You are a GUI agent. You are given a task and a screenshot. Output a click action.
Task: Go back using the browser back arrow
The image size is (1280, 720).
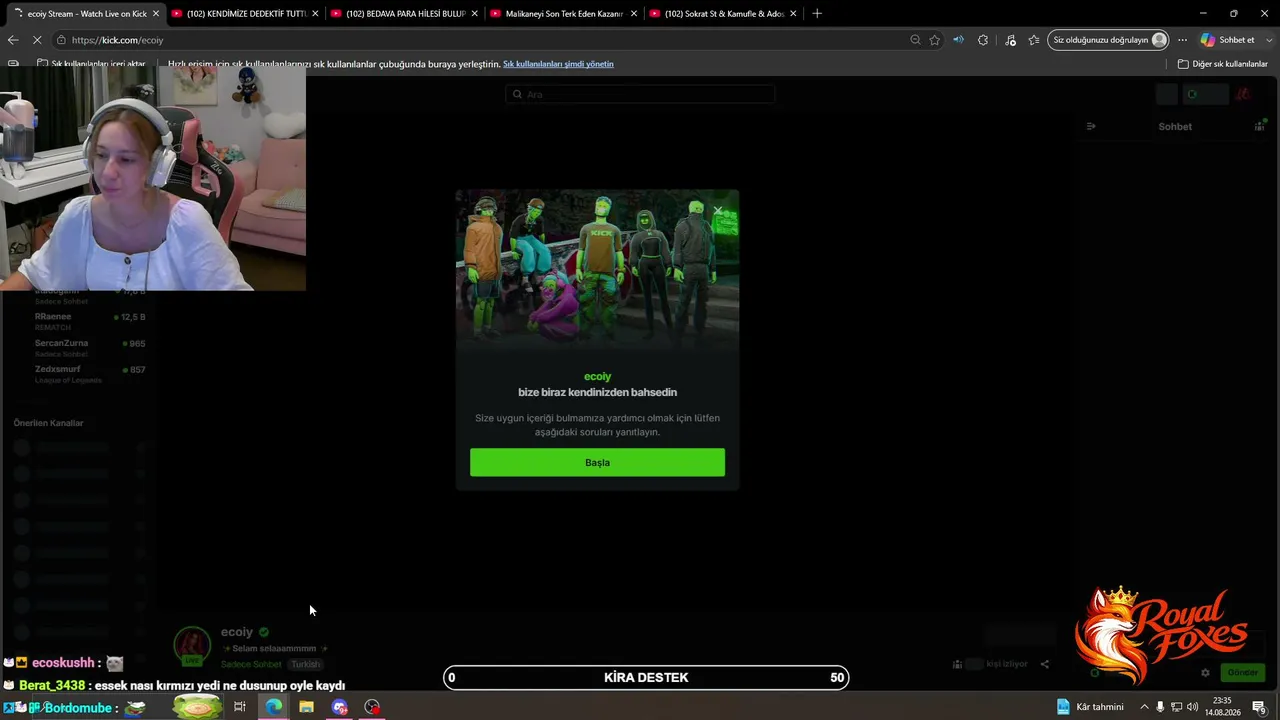(x=13, y=40)
